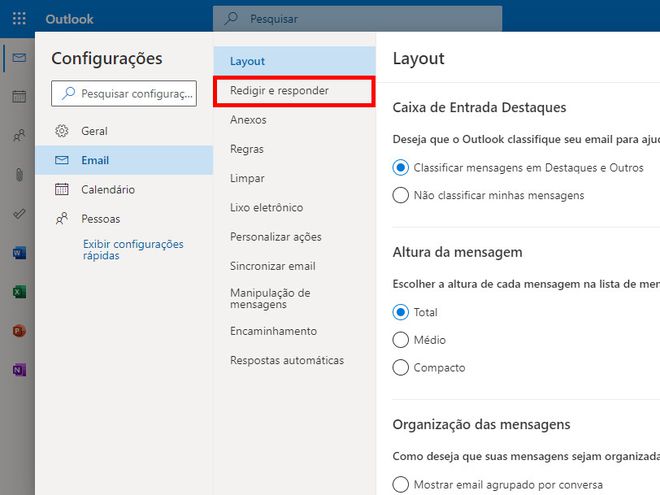Screen dimensions: 660x495
Task: Open Redigir e responder settings
Action: tap(294, 90)
